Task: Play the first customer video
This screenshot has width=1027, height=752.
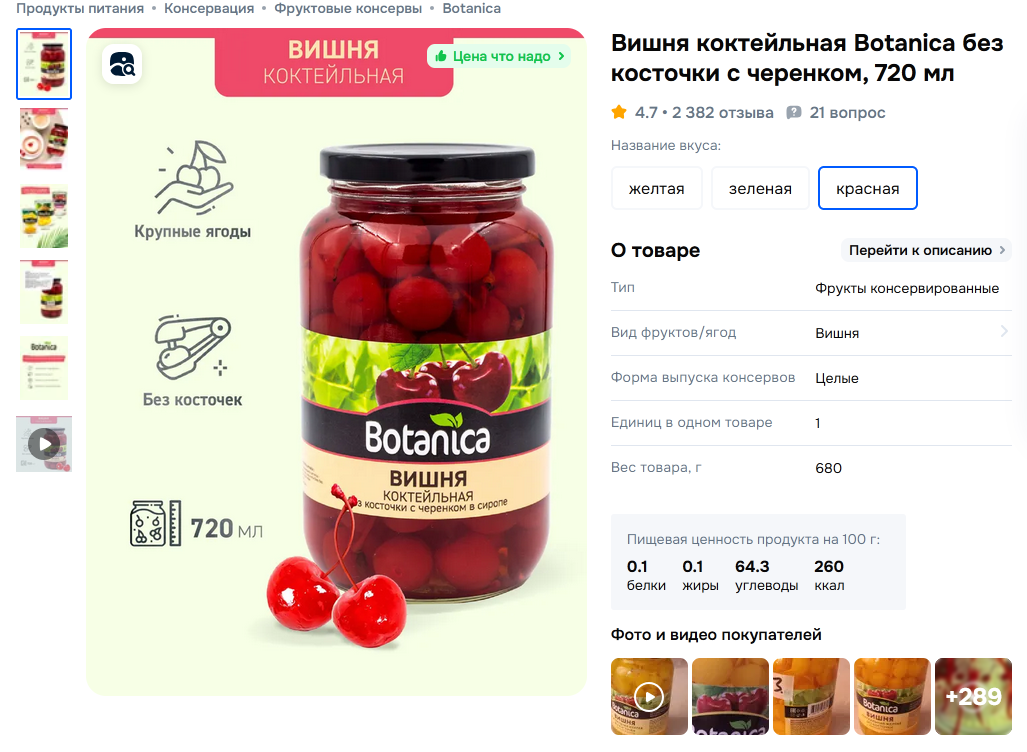Action: point(649,696)
